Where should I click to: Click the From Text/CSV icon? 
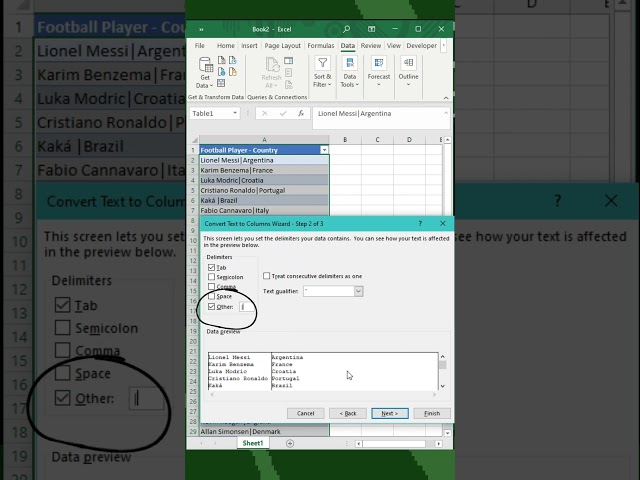click(222, 60)
